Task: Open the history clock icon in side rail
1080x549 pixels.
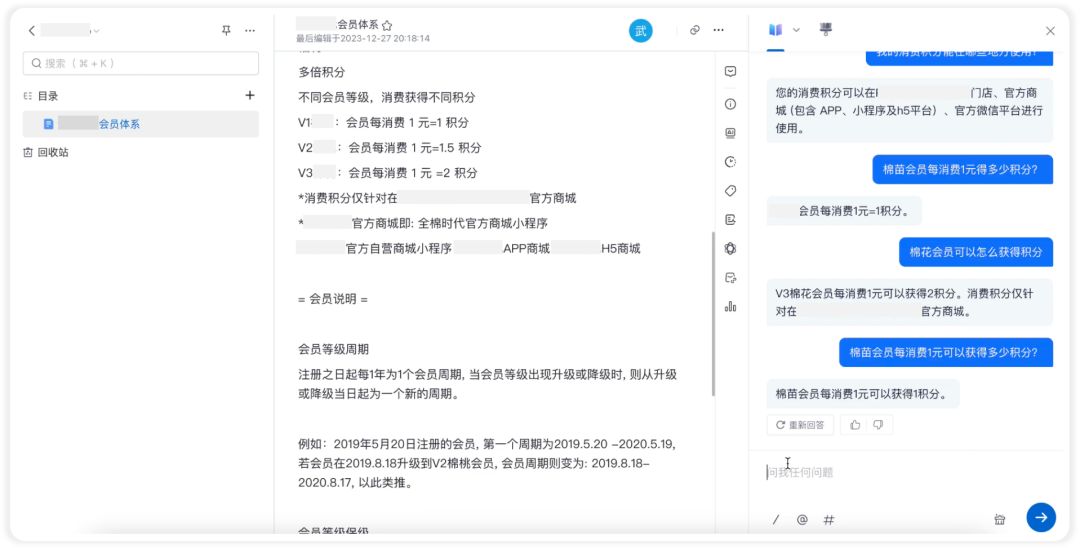Action: (731, 162)
